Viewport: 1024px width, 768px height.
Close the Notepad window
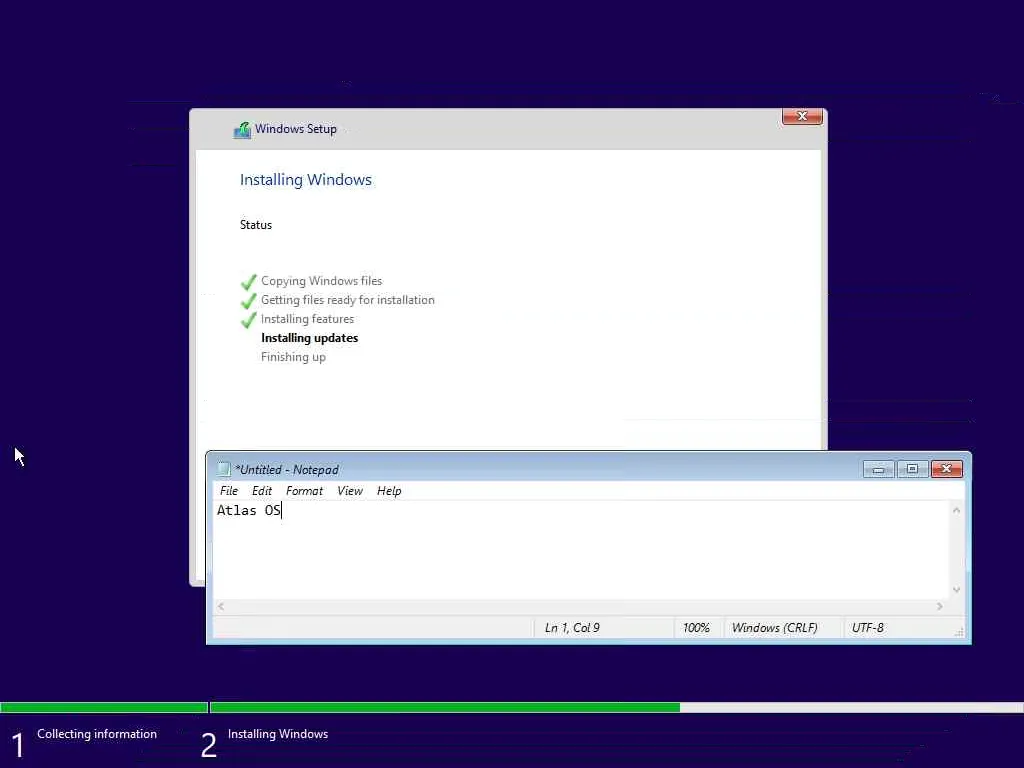(946, 469)
